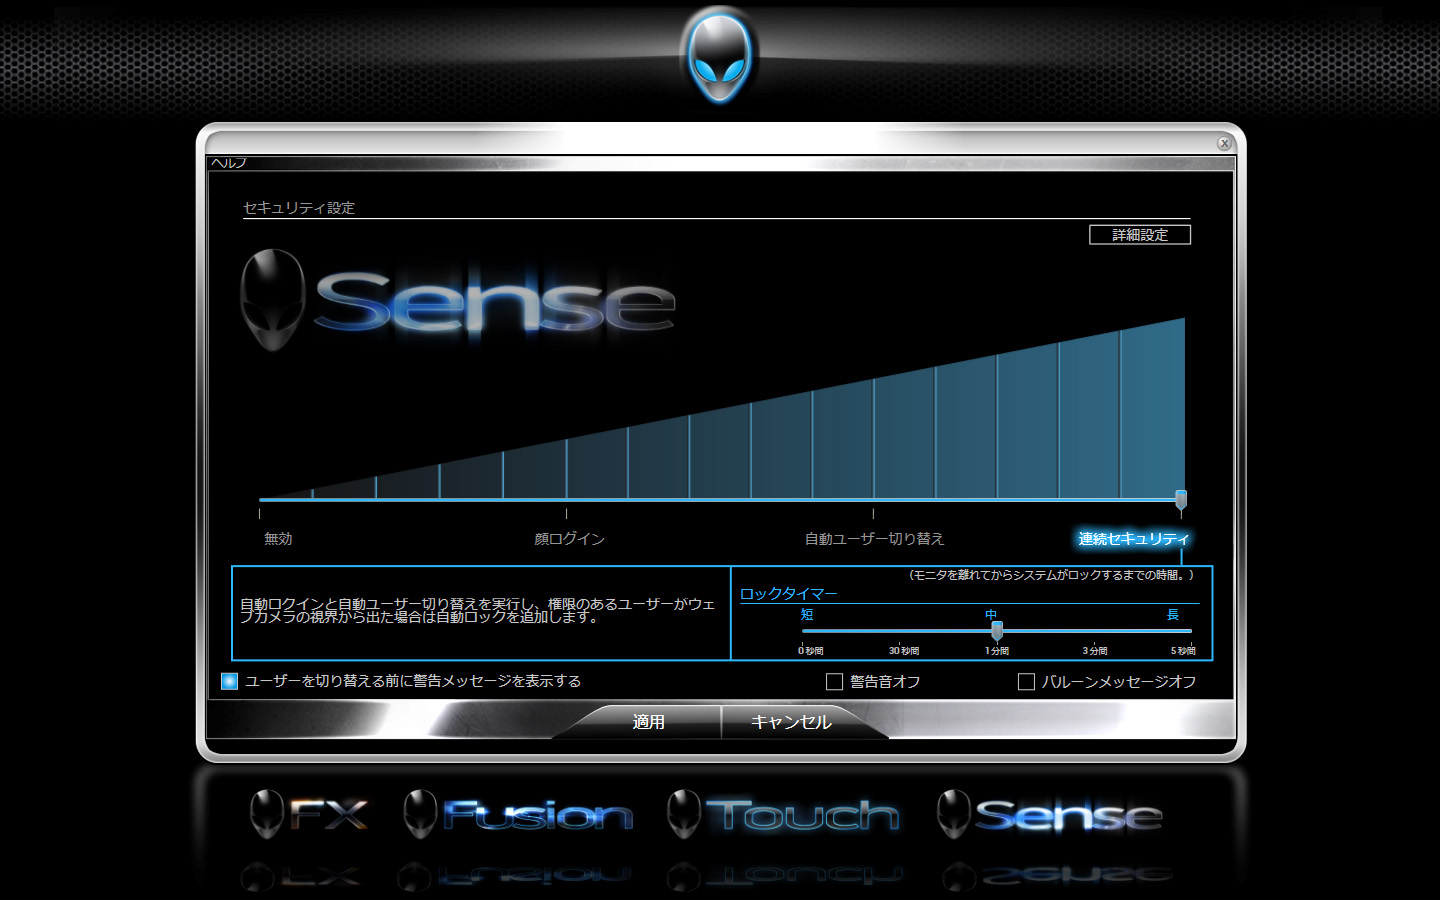Image resolution: width=1440 pixels, height=900 pixels.
Task: Click the 長 lock timer label
Action: 1173,615
